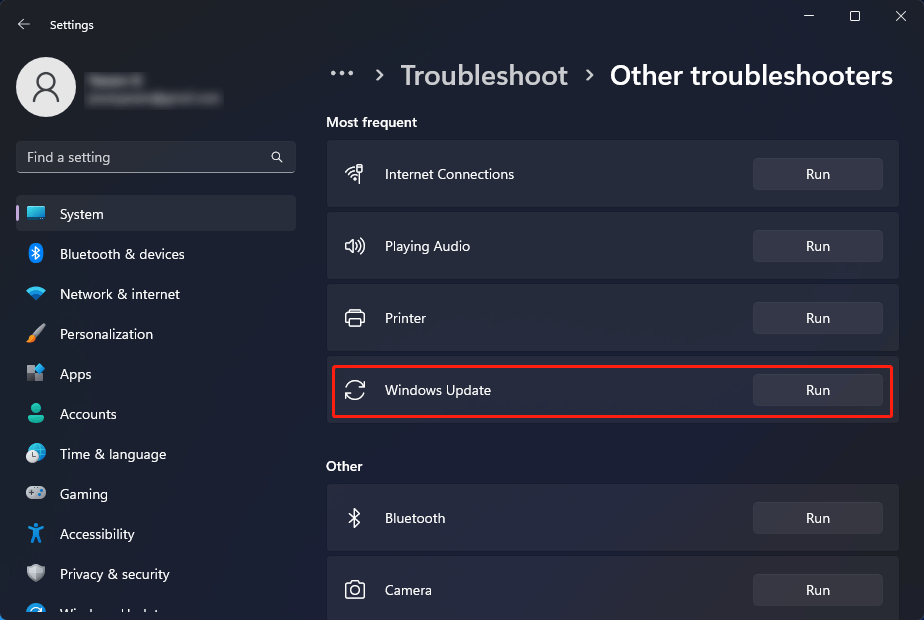924x620 pixels.
Task: Click the Network & internet Wi-Fi icon
Action: pyautogui.click(x=36, y=293)
